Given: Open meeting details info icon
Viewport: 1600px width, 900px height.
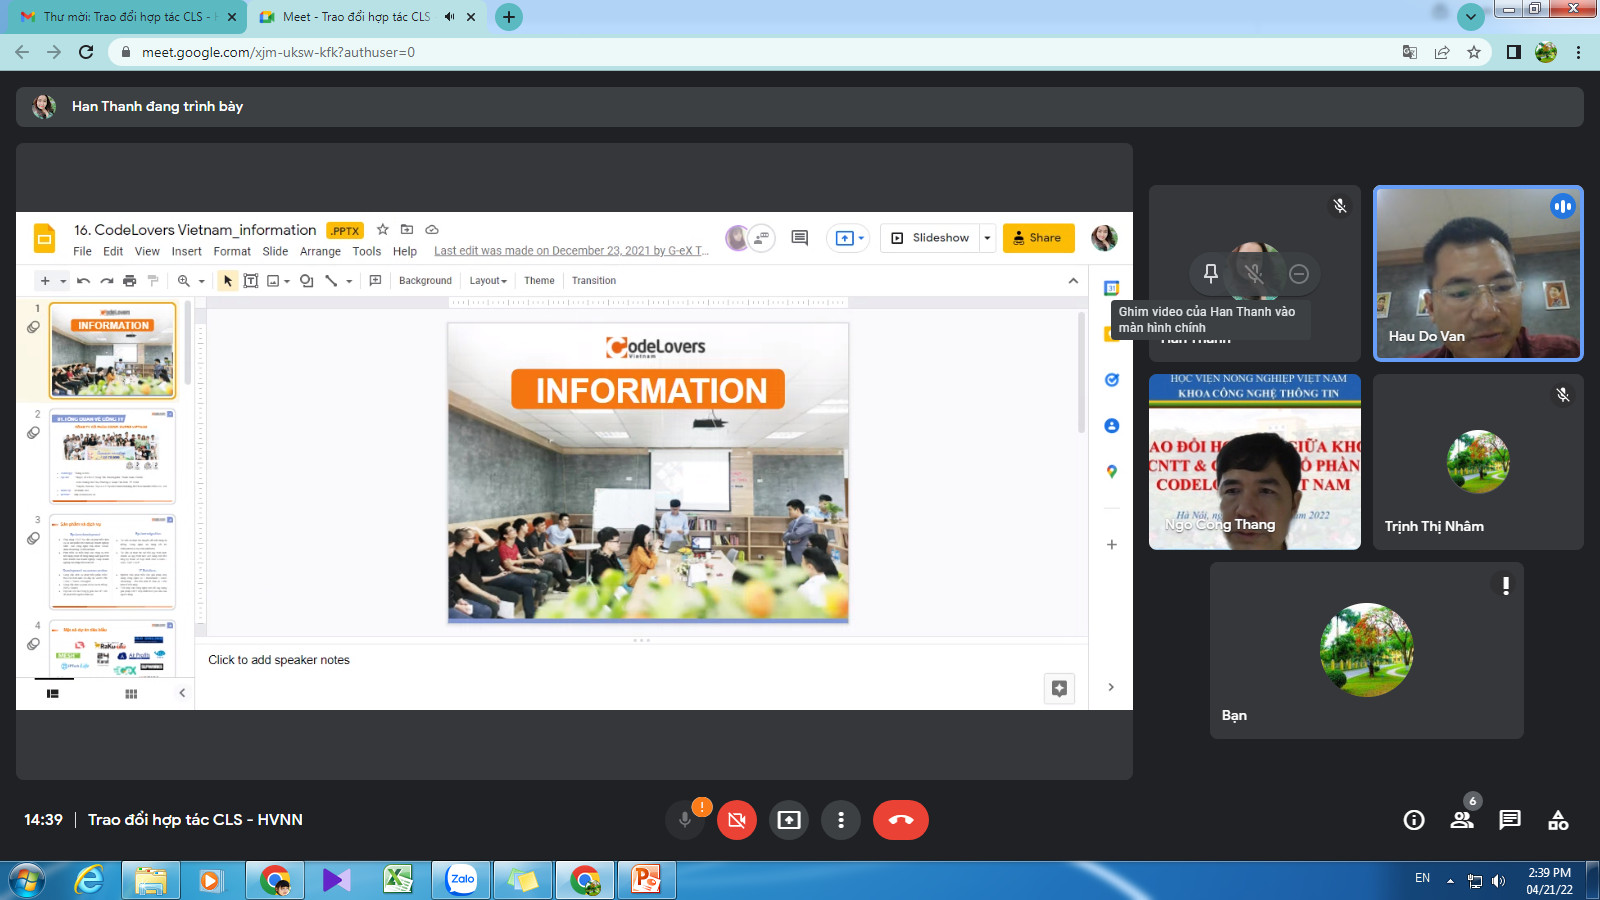Looking at the screenshot, I should 1413,820.
